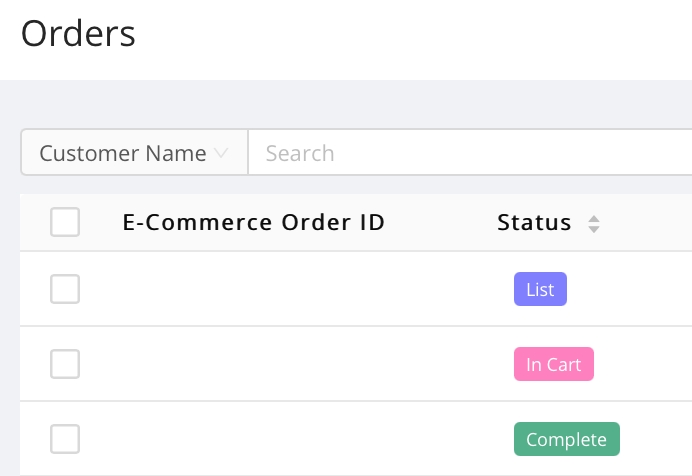Click the Status column header label

tap(534, 222)
